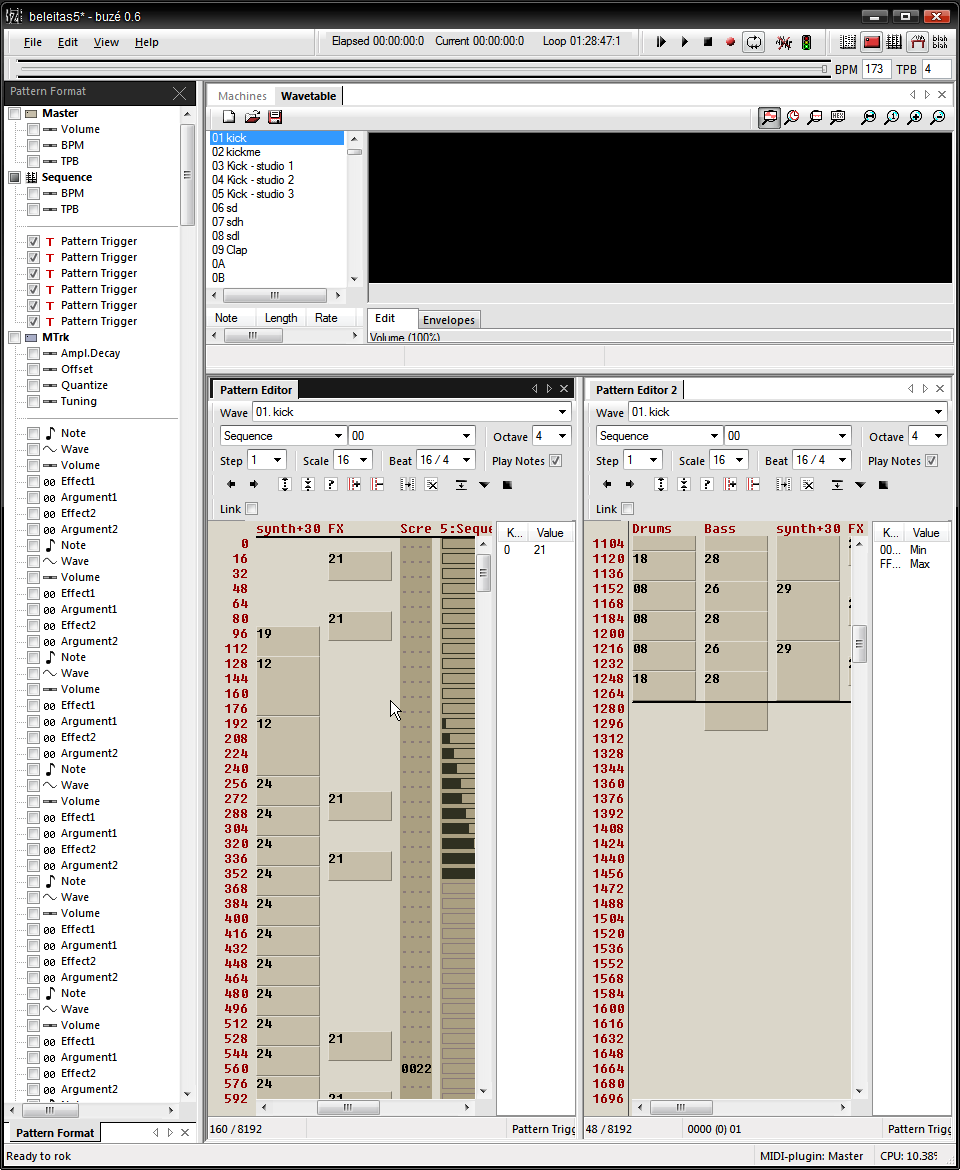Viewport: 960px width, 1170px height.
Task: Click the traffic light icon in toolbar
Action: coord(806,42)
